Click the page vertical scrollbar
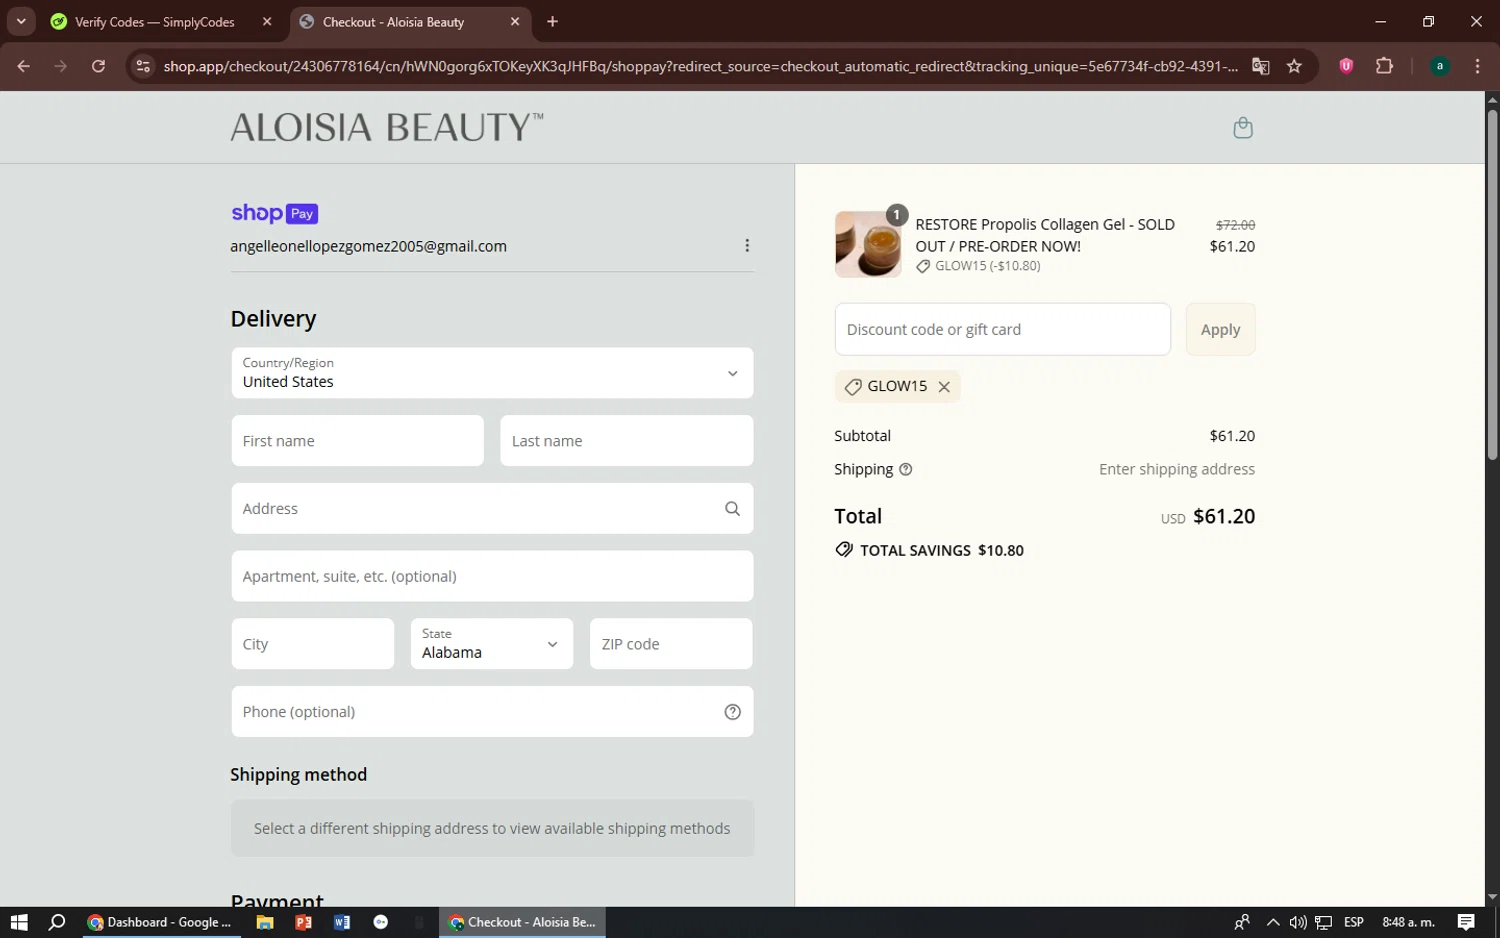The image size is (1500, 938). click(x=1492, y=285)
